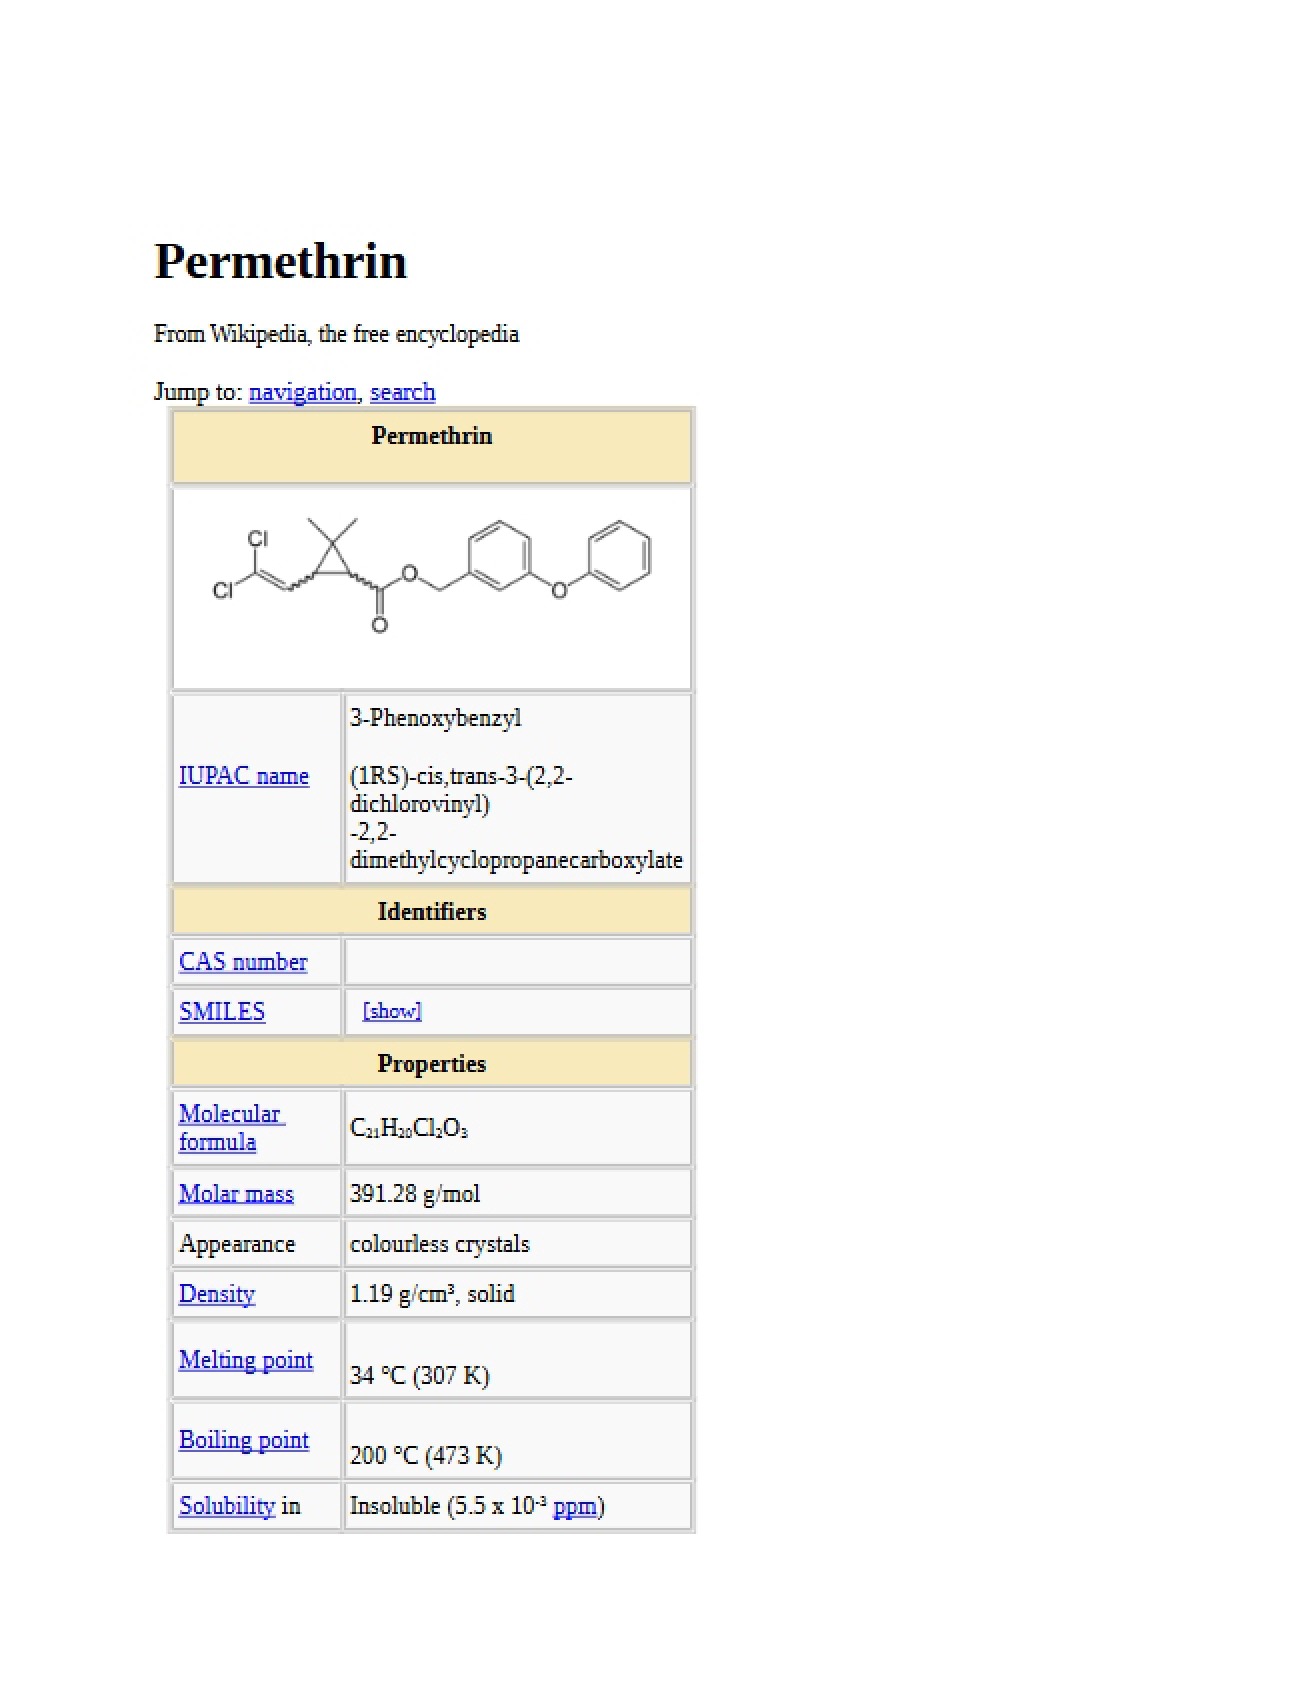
Task: Open the SMILES link
Action: coord(222,1012)
